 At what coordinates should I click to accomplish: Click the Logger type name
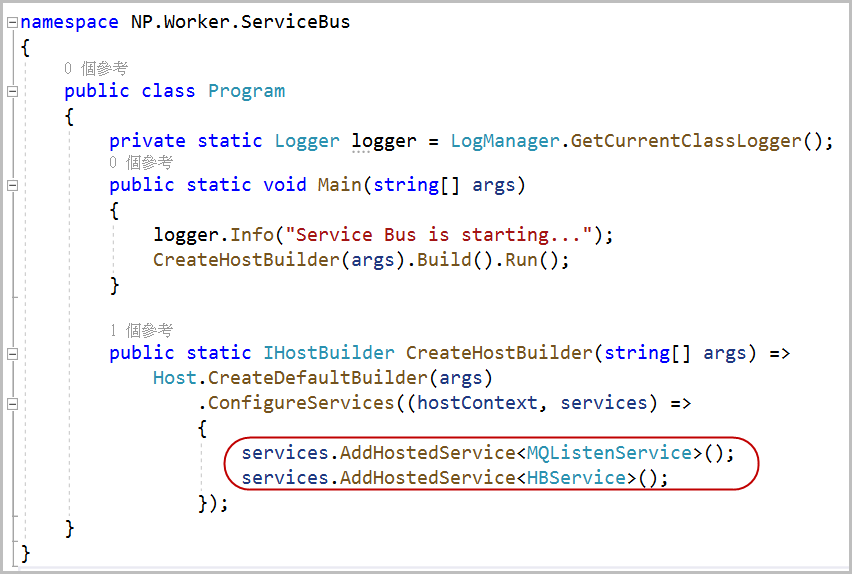pos(307,141)
